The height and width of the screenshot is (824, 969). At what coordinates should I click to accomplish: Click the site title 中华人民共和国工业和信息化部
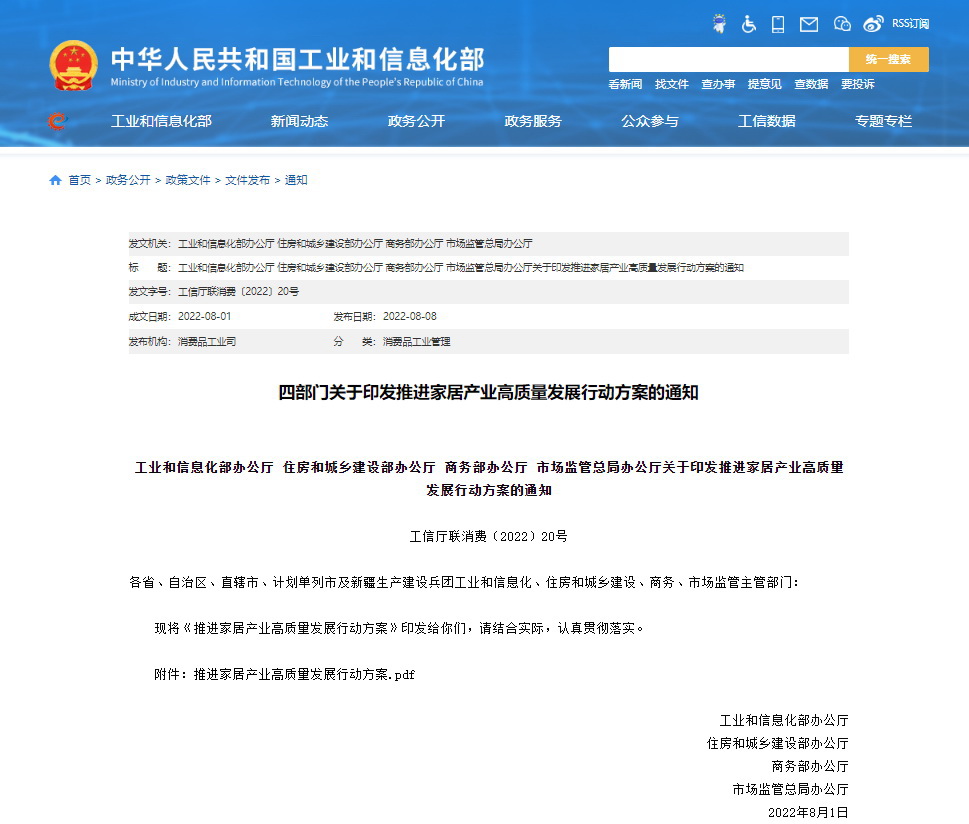(297, 59)
